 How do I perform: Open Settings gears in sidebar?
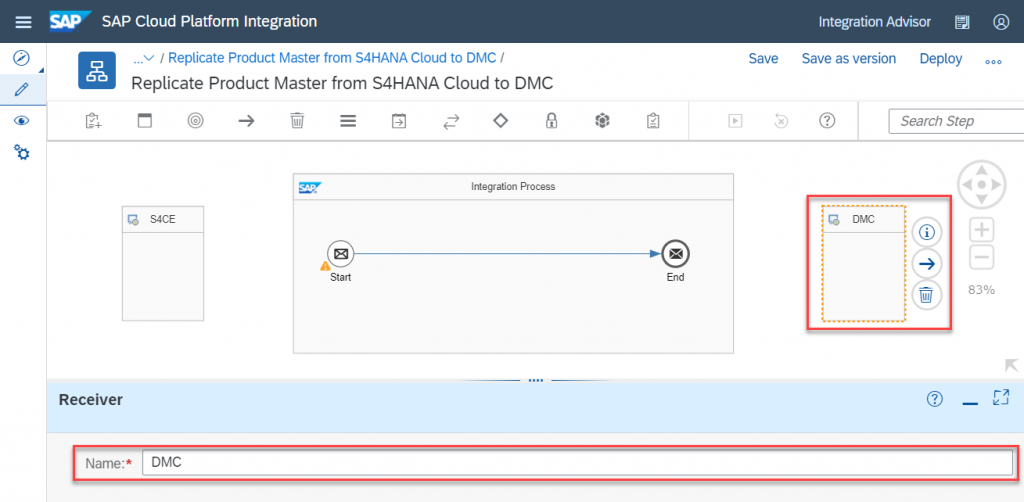22,153
